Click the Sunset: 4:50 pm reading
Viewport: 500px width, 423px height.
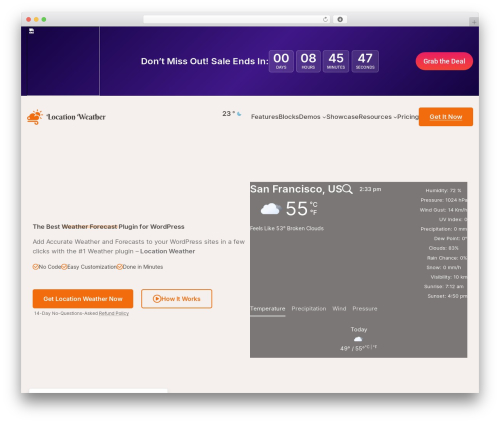447,296
